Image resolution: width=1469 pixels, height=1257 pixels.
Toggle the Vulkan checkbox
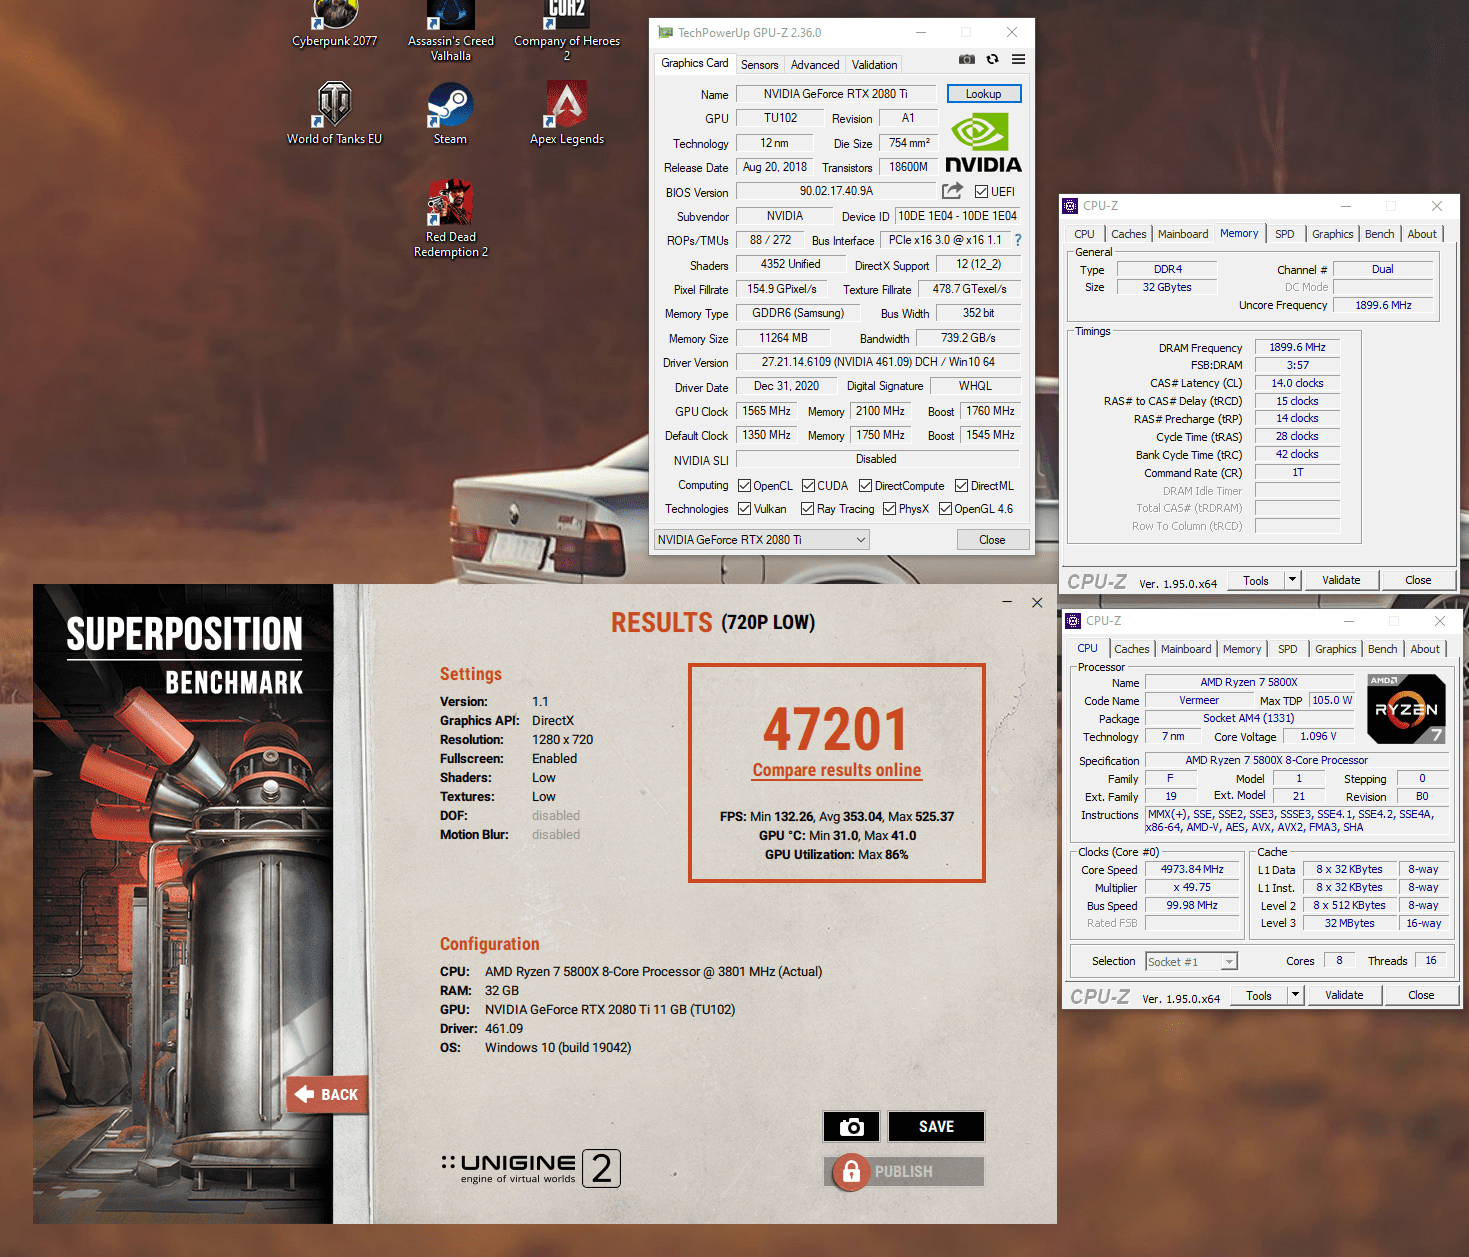[744, 509]
